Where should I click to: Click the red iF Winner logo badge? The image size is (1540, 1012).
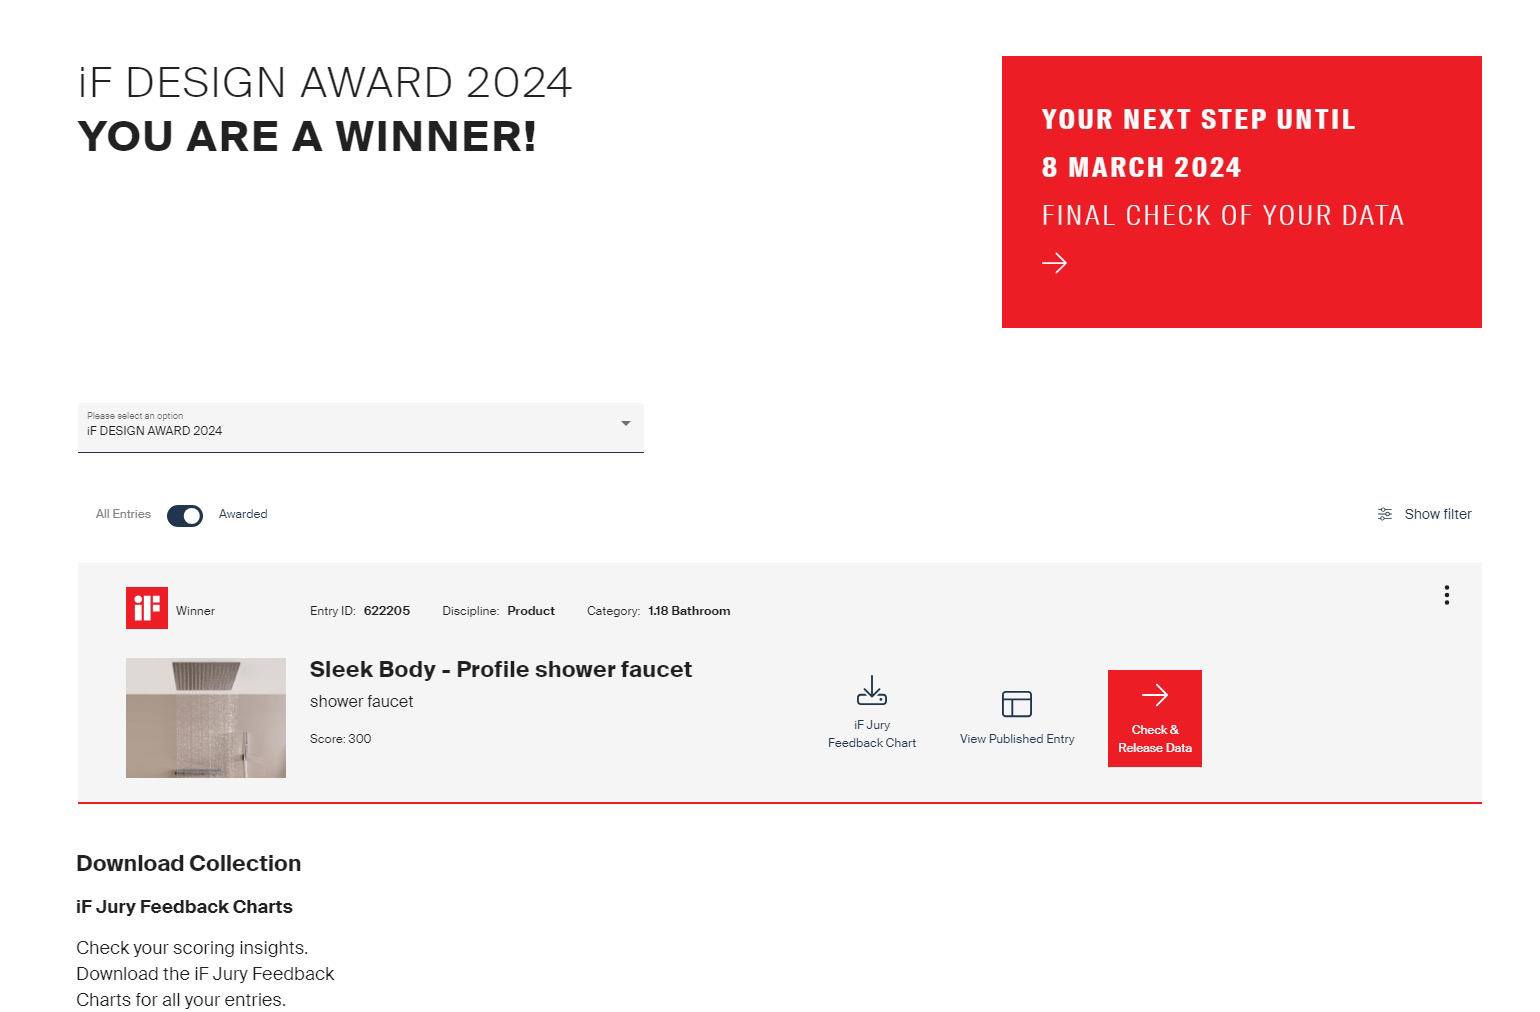[147, 608]
